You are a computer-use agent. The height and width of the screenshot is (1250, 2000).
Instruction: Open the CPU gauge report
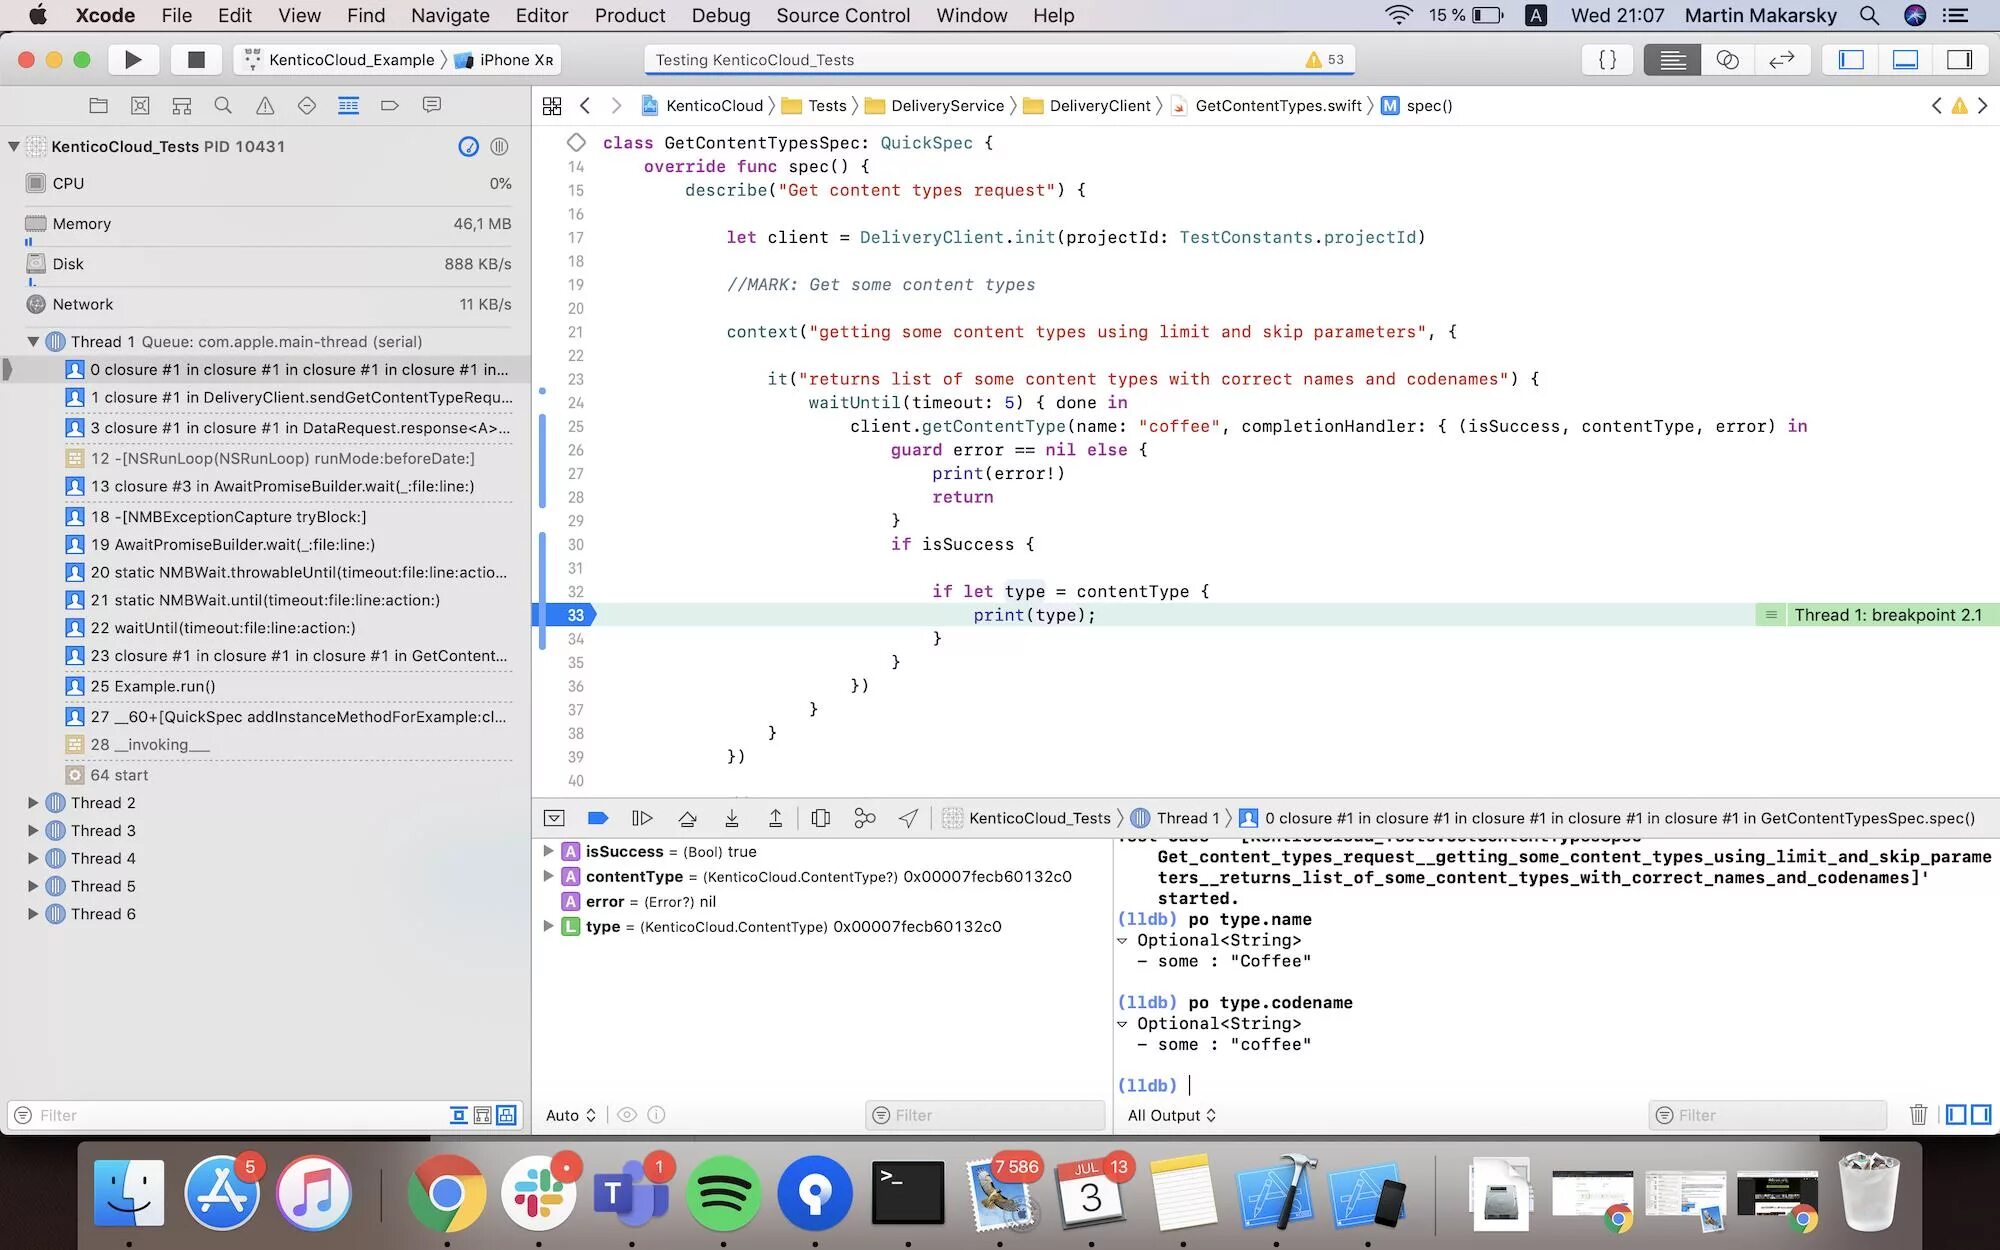pos(268,184)
